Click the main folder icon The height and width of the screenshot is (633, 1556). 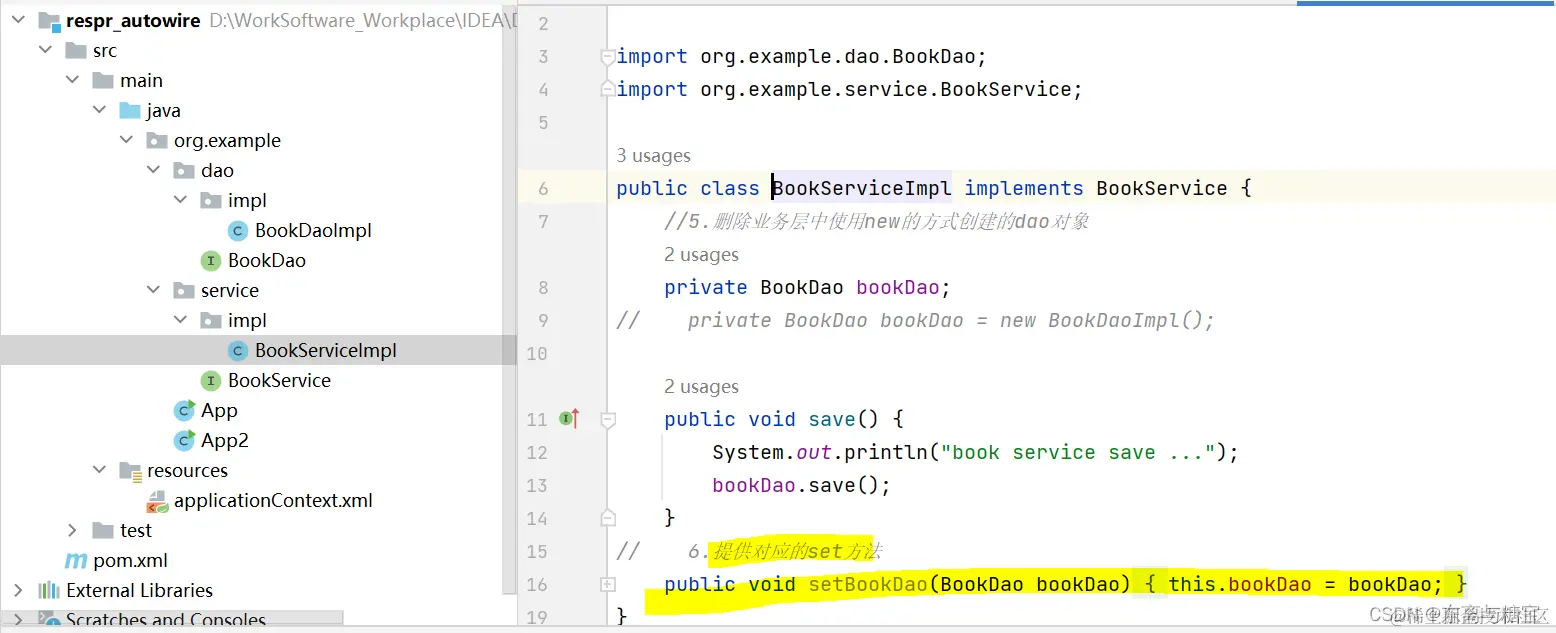(103, 80)
